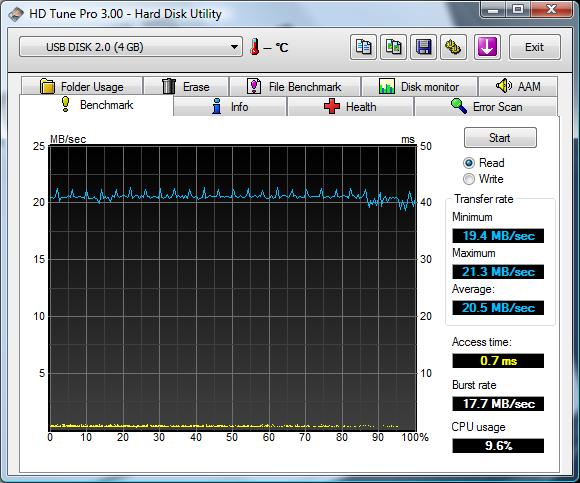Click the HD Tune title bar icon
The width and height of the screenshot is (580, 483).
[16, 14]
